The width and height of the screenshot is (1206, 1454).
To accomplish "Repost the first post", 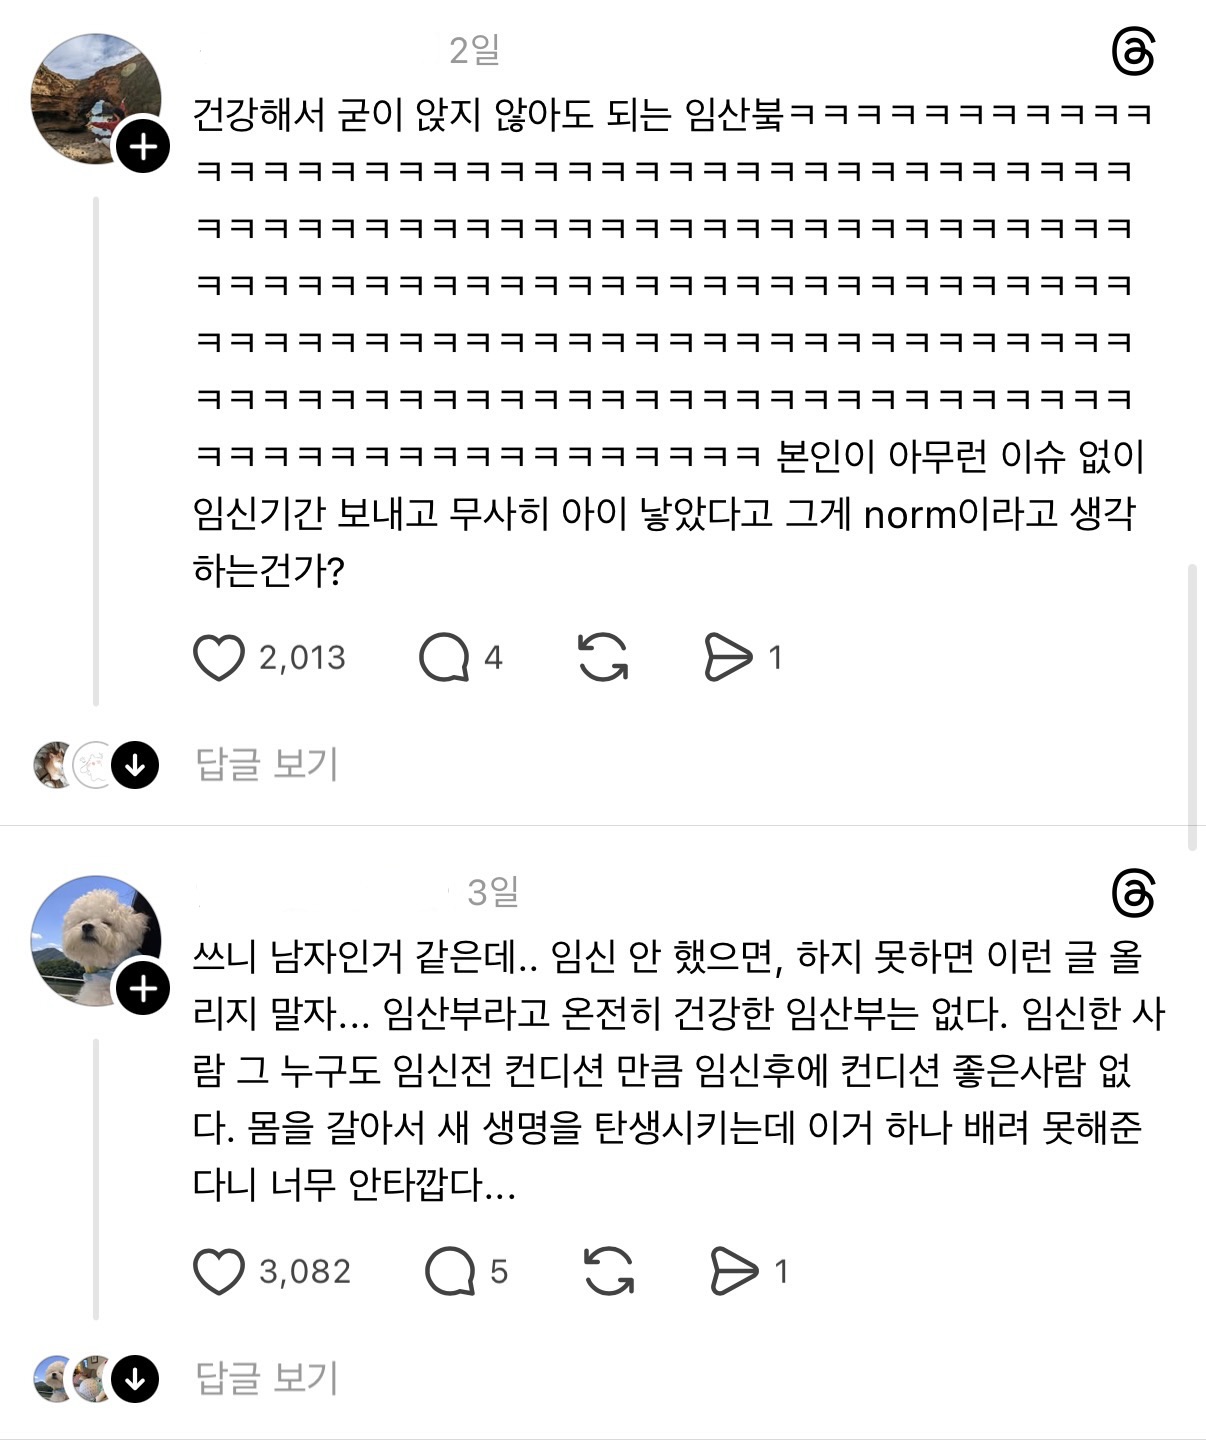I will (603, 658).
